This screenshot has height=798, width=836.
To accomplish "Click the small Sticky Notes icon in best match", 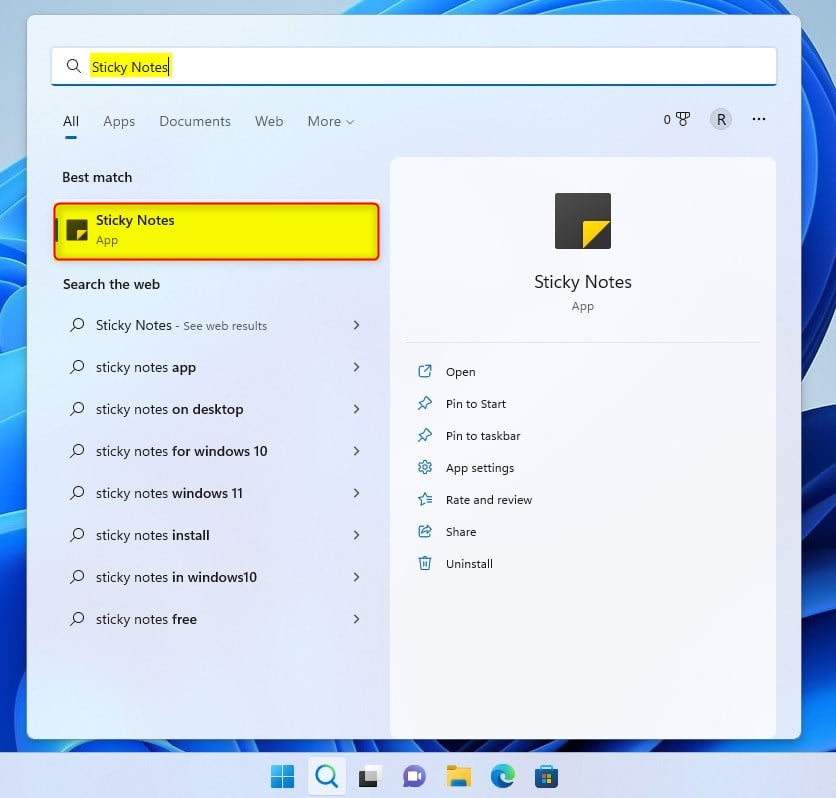I will click(77, 230).
